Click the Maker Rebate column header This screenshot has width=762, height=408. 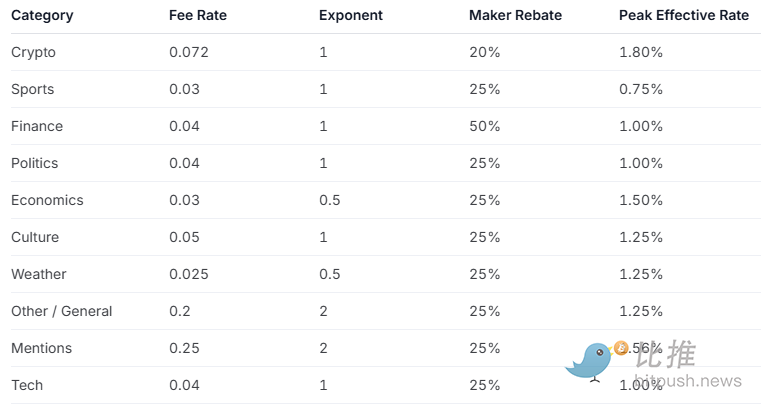click(x=516, y=16)
